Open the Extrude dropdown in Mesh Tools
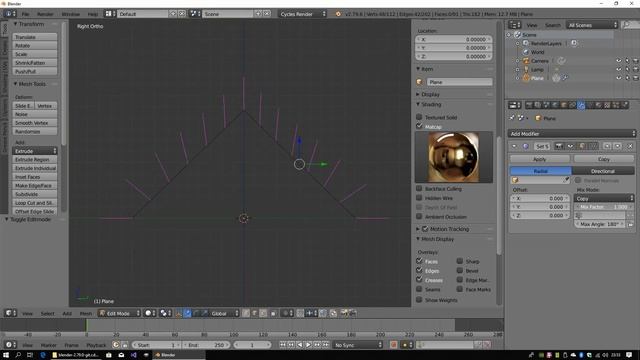Image resolution: width=640 pixels, height=360 pixels. 35,151
